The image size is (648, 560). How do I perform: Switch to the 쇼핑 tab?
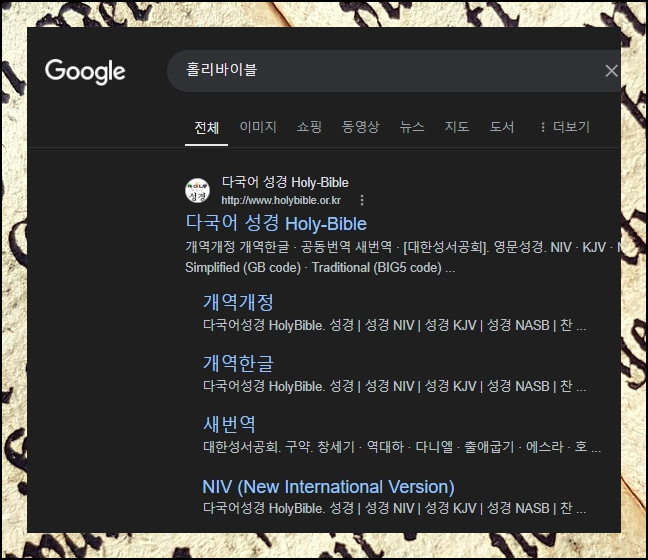tap(309, 126)
